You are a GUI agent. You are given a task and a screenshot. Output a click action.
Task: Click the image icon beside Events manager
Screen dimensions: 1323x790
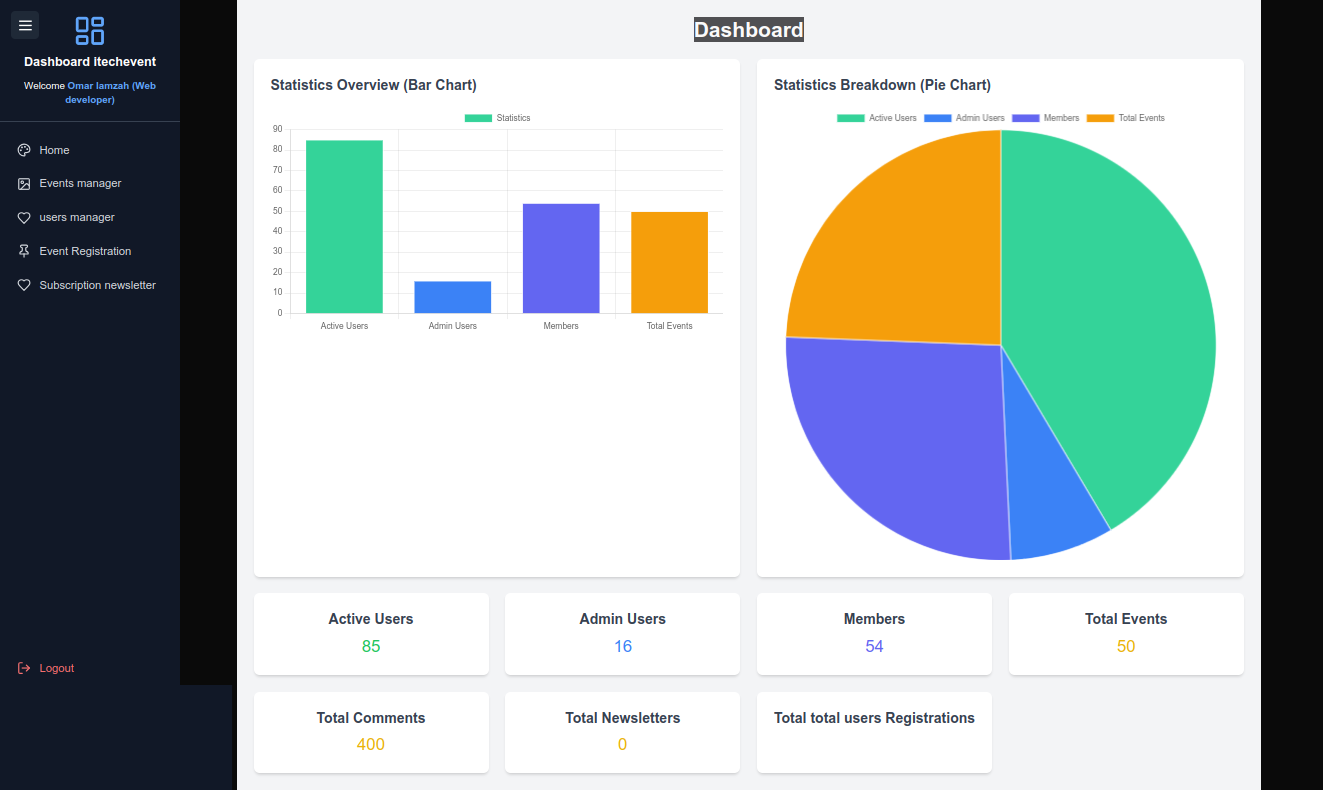click(x=24, y=184)
